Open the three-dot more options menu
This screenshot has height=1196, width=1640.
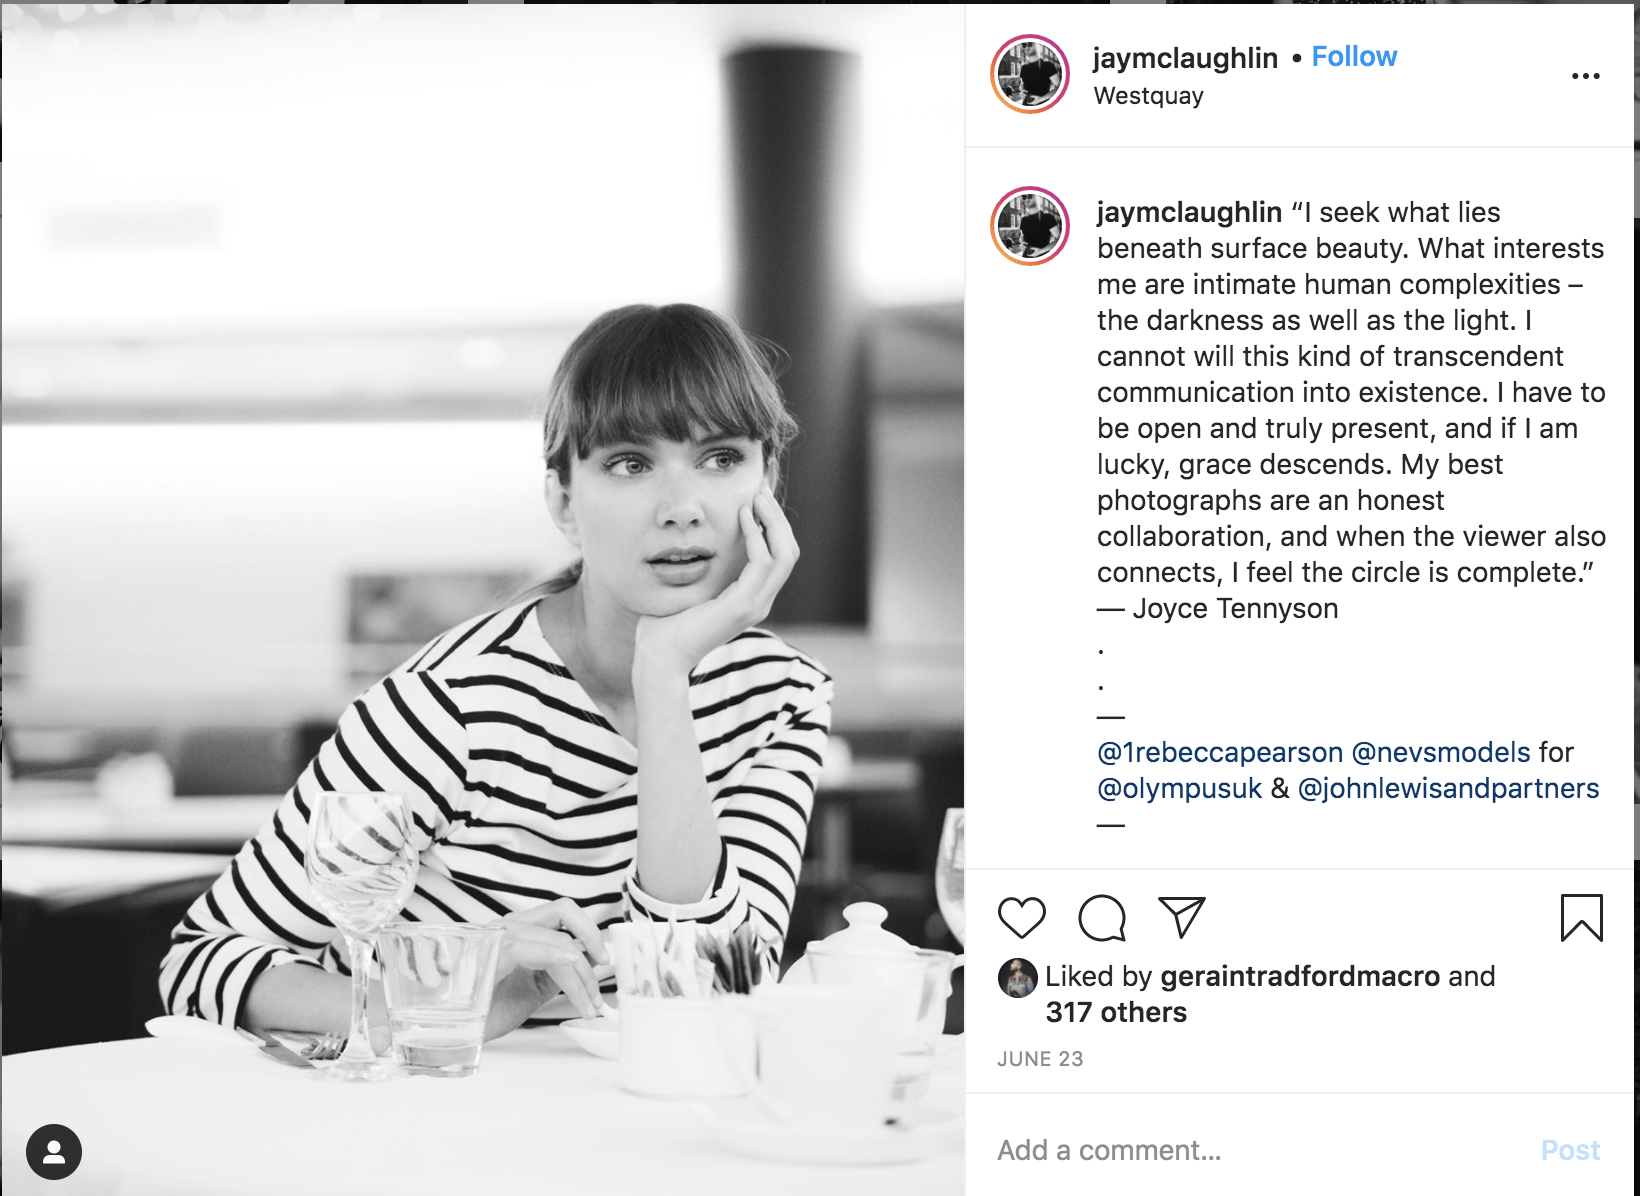(1585, 76)
